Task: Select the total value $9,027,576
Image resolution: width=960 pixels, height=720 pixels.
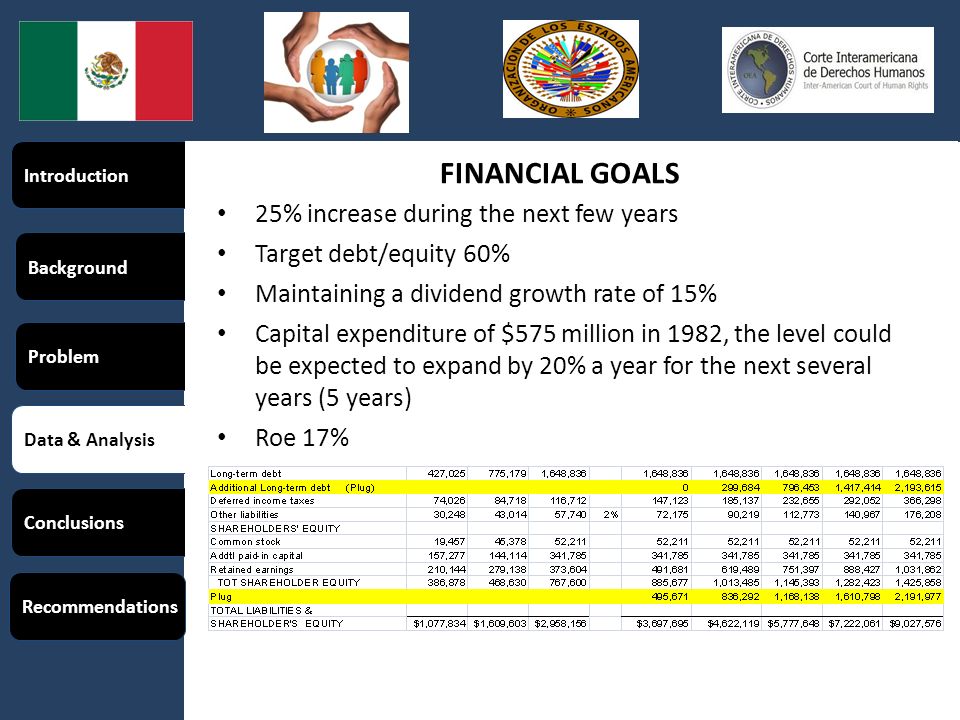Action: 915,624
